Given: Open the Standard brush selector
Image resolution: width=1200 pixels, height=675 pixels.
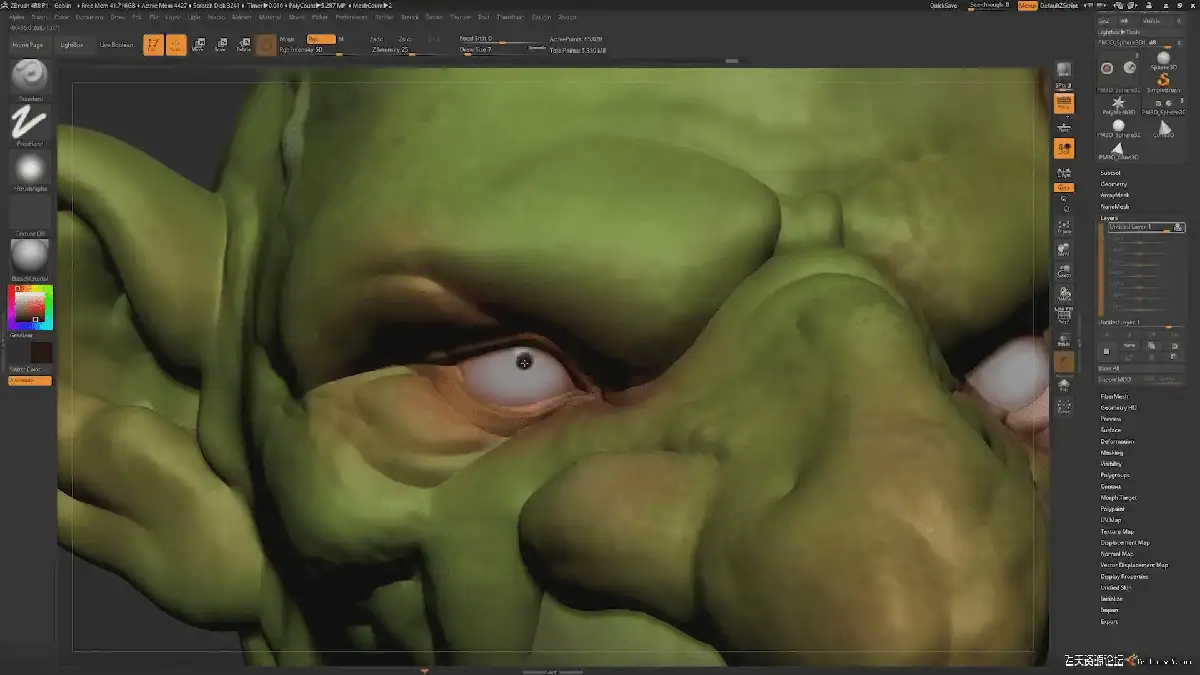Looking at the screenshot, I should tap(30, 77).
